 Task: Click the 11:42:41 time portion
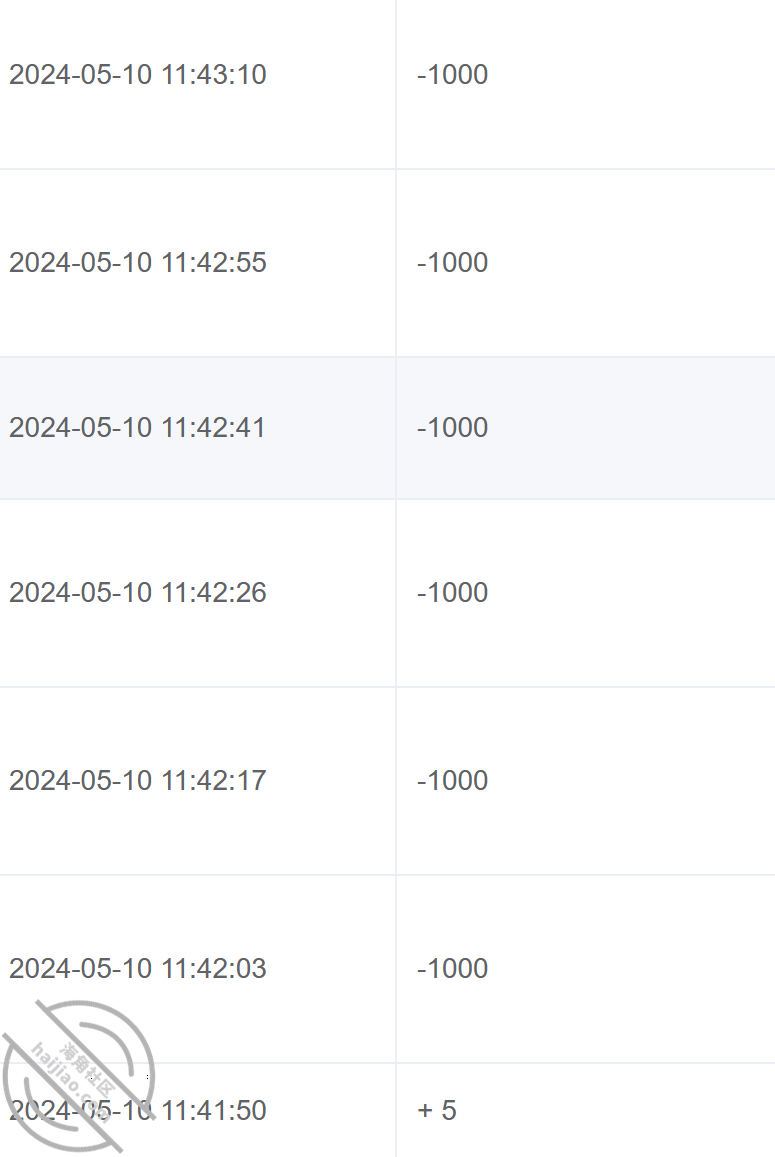(213, 428)
